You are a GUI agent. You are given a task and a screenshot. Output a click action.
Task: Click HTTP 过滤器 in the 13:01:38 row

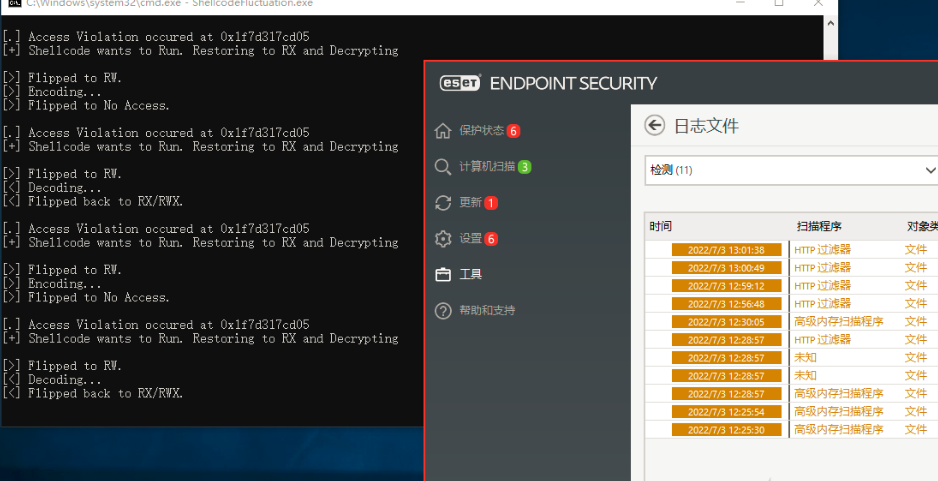(823, 249)
